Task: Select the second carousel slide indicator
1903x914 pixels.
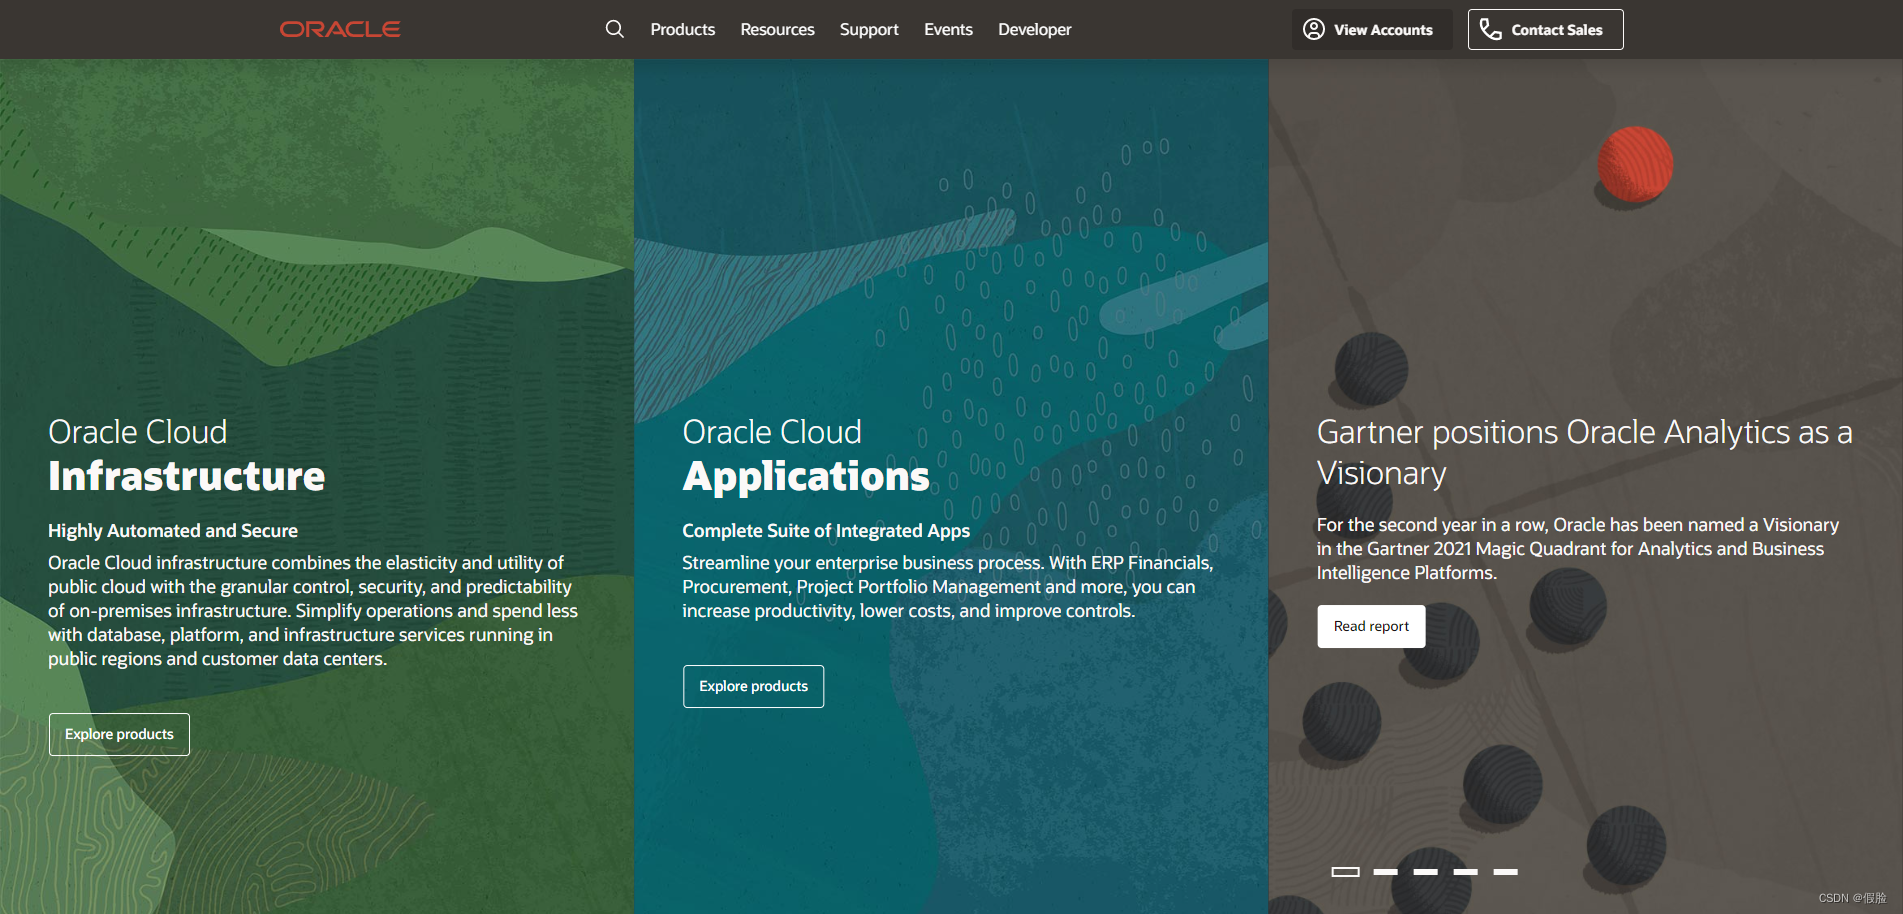Action: [x=1385, y=872]
